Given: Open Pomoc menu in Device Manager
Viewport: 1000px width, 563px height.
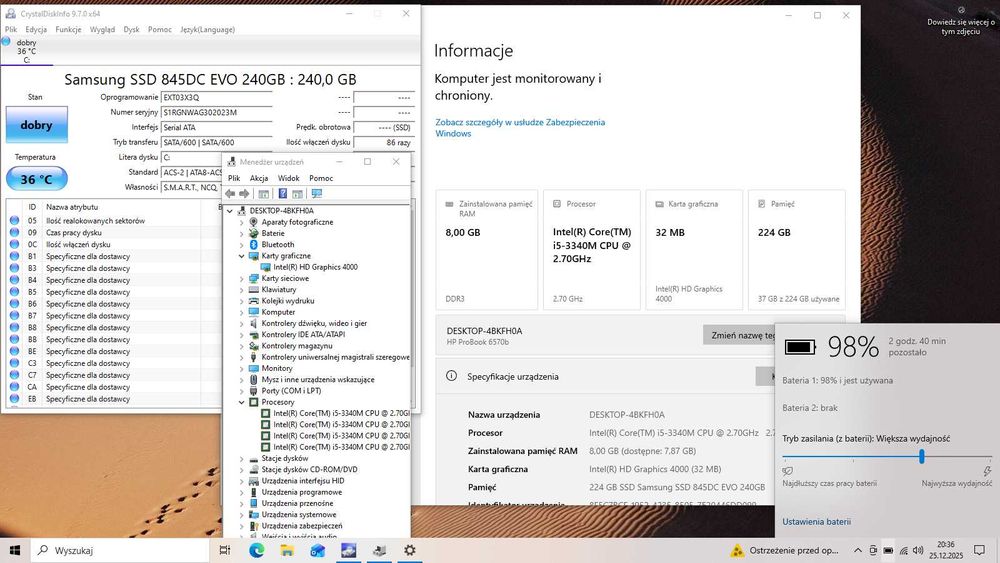Looking at the screenshot, I should [321, 179].
